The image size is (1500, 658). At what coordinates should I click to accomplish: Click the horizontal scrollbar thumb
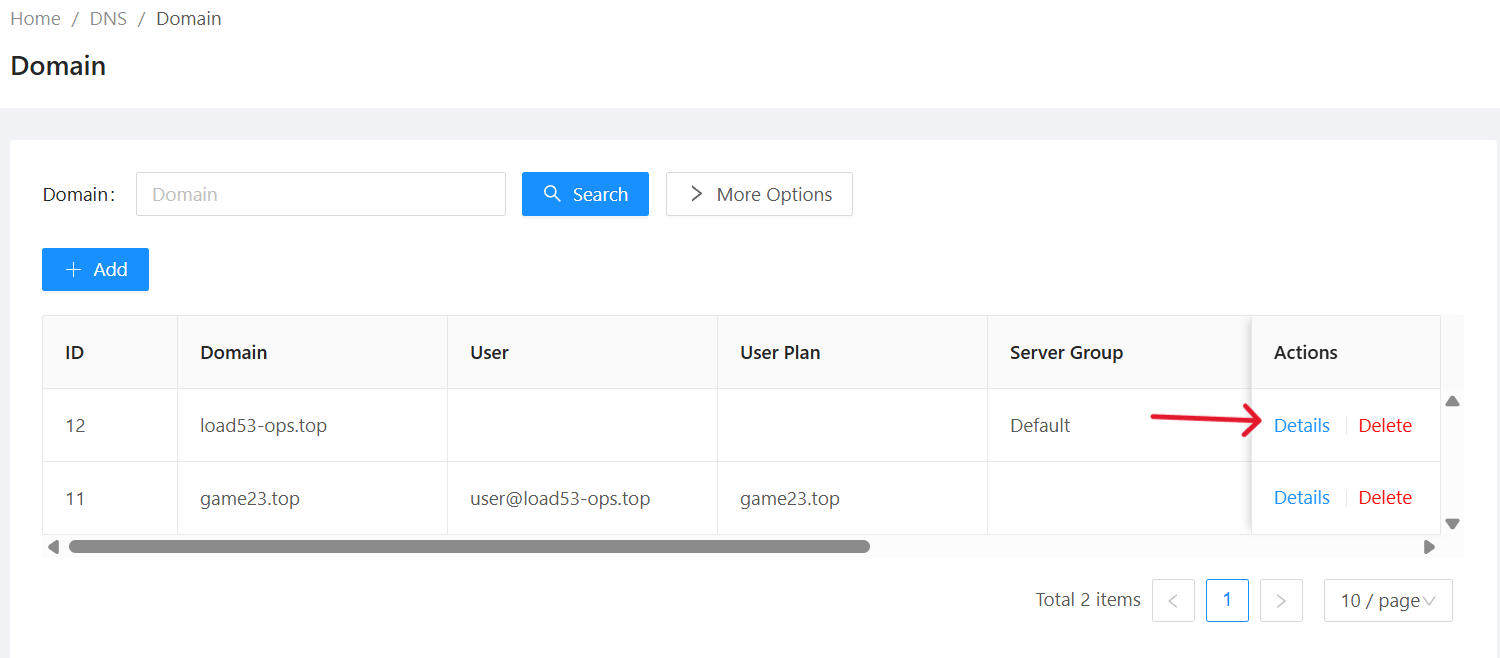tap(468, 547)
